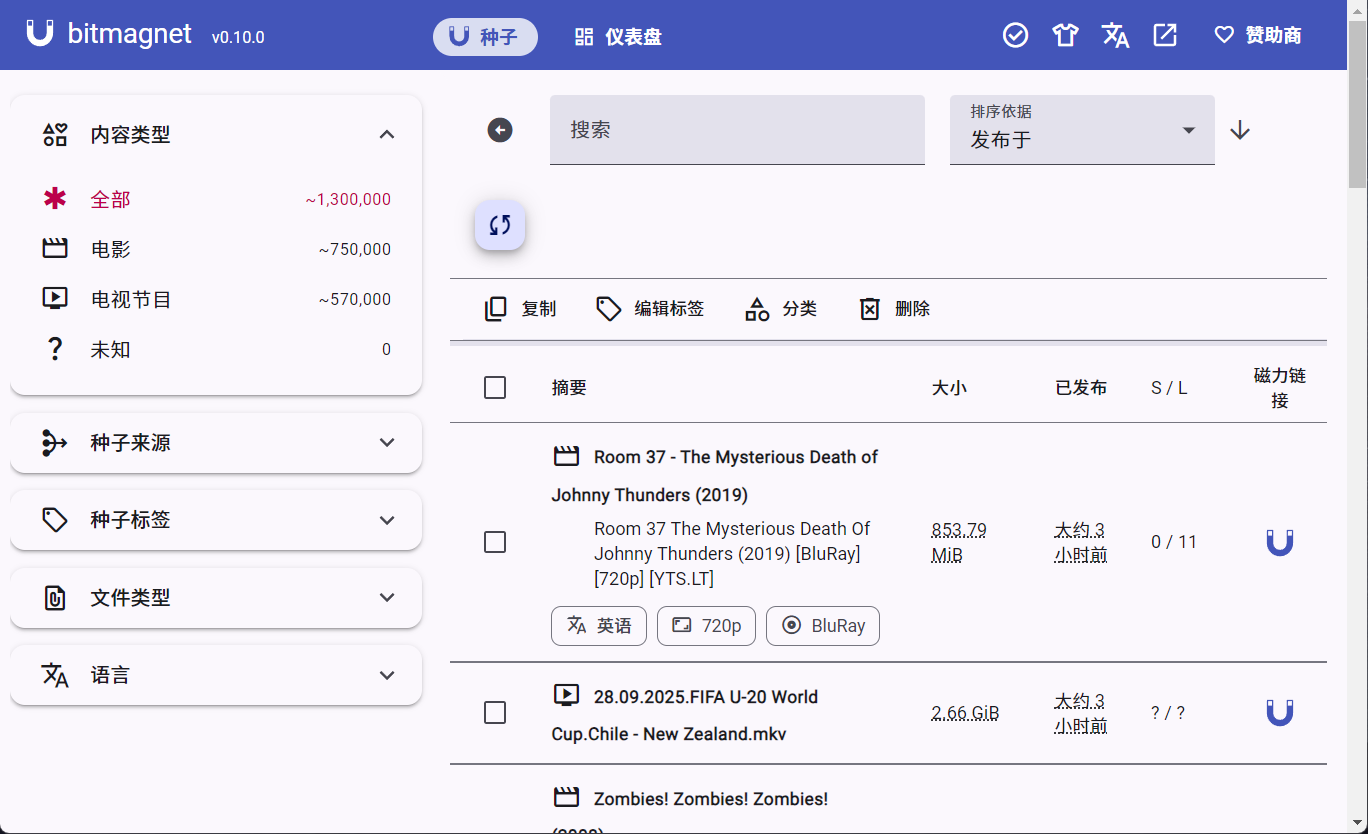Image resolution: width=1368 pixels, height=834 pixels.
Task: Switch to the 仪表盘 dashboard tab
Action: pyautogui.click(x=618, y=37)
